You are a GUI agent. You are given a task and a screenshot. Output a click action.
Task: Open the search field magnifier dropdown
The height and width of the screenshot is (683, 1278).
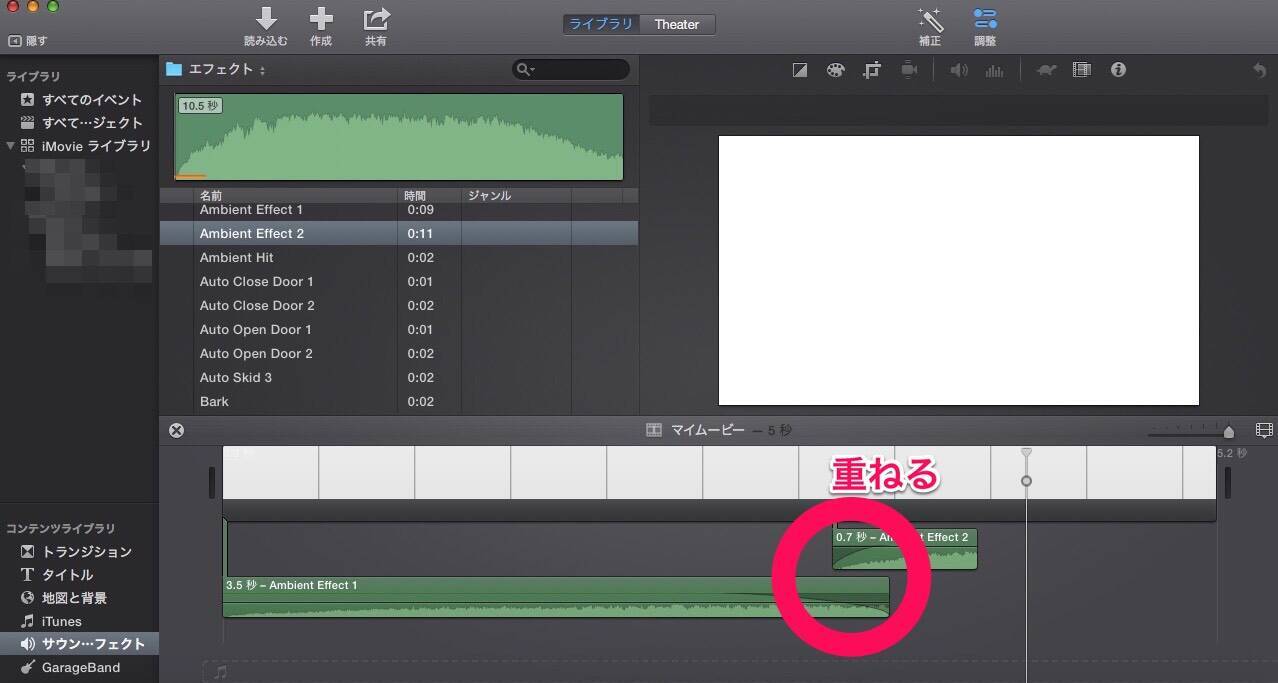pos(526,70)
